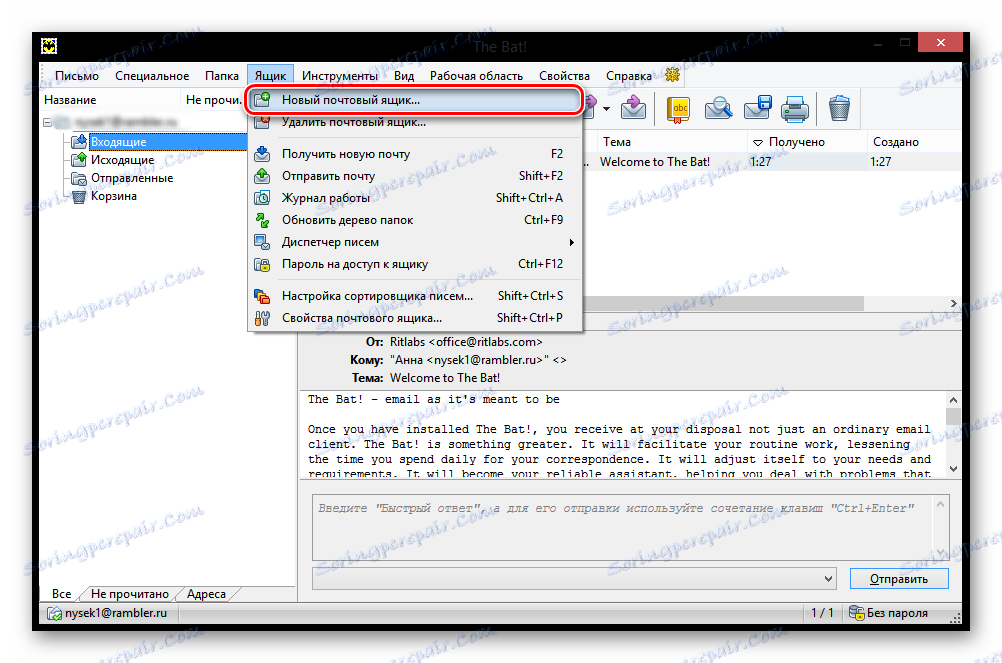Click the envelope with purple arrow toolbar icon
The width and height of the screenshot is (1002, 663).
[633, 108]
